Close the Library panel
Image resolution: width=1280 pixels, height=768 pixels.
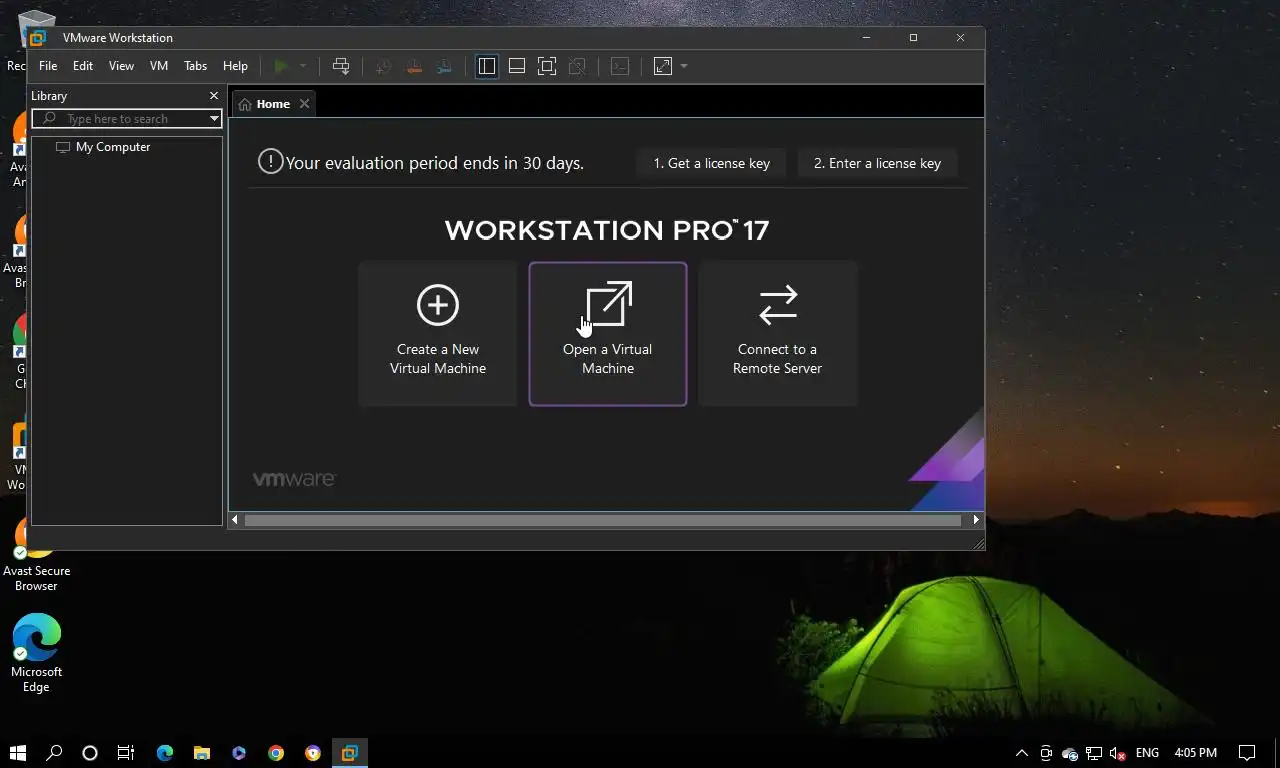coord(213,96)
